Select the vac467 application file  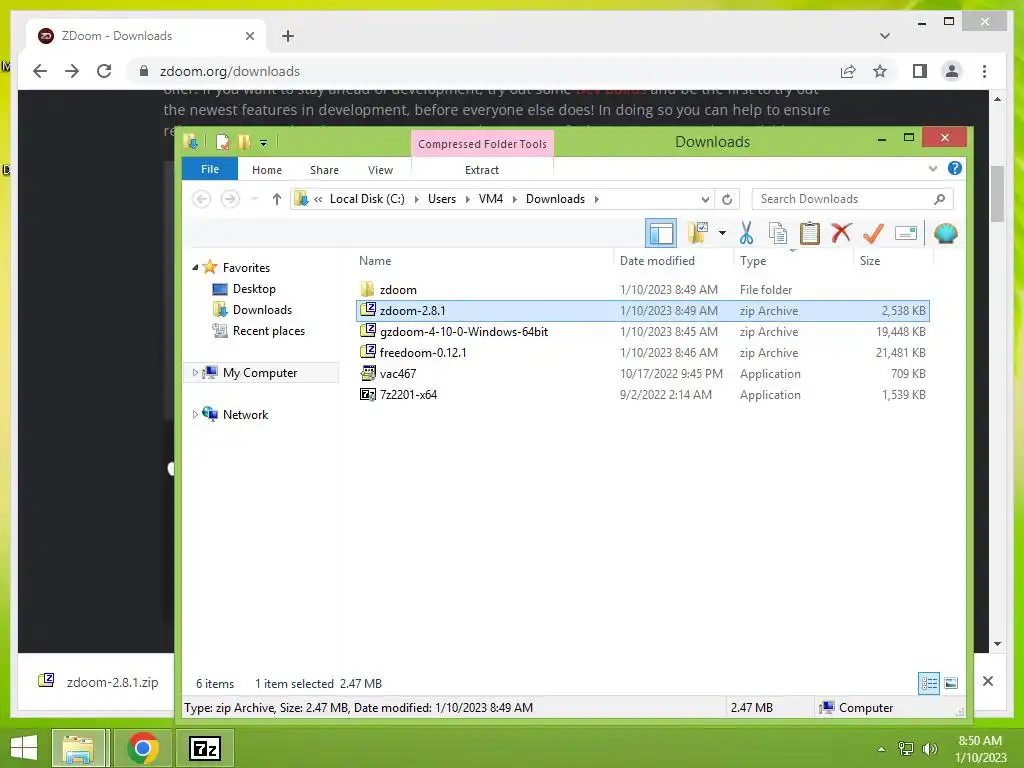(643, 373)
